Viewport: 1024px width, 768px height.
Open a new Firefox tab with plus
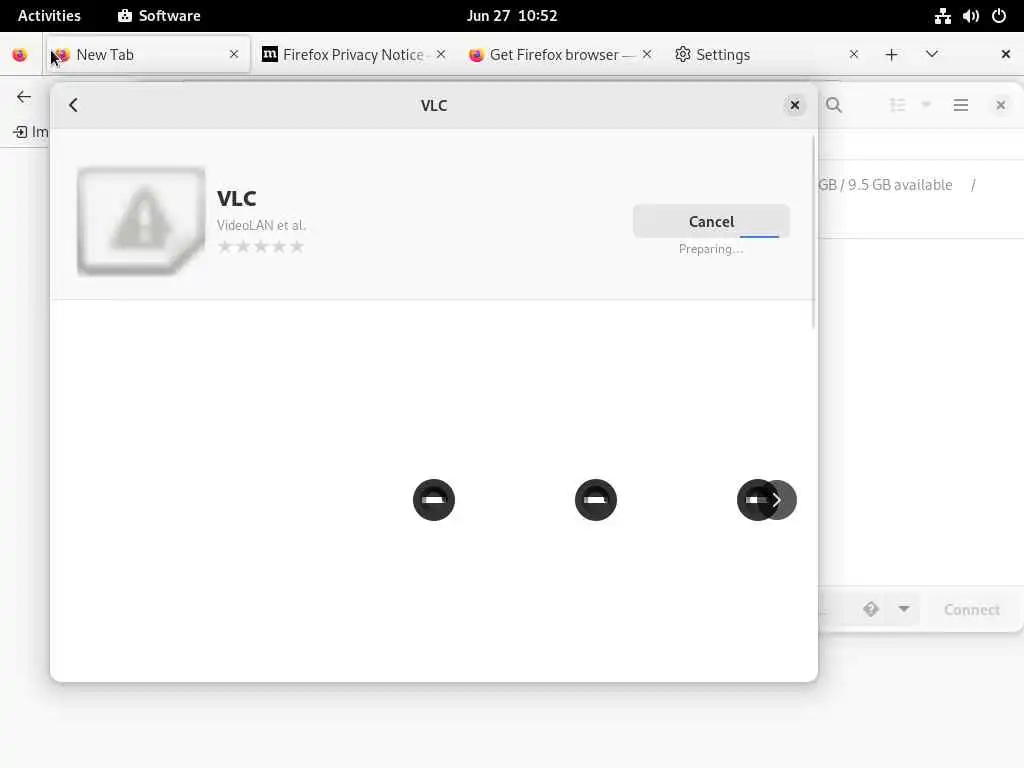coord(891,55)
